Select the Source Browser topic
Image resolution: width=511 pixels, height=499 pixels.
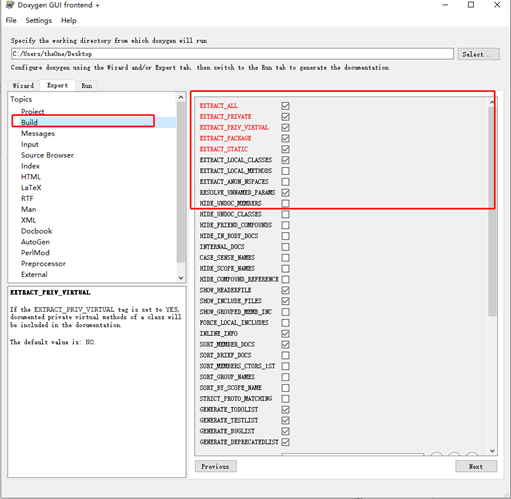(x=47, y=155)
